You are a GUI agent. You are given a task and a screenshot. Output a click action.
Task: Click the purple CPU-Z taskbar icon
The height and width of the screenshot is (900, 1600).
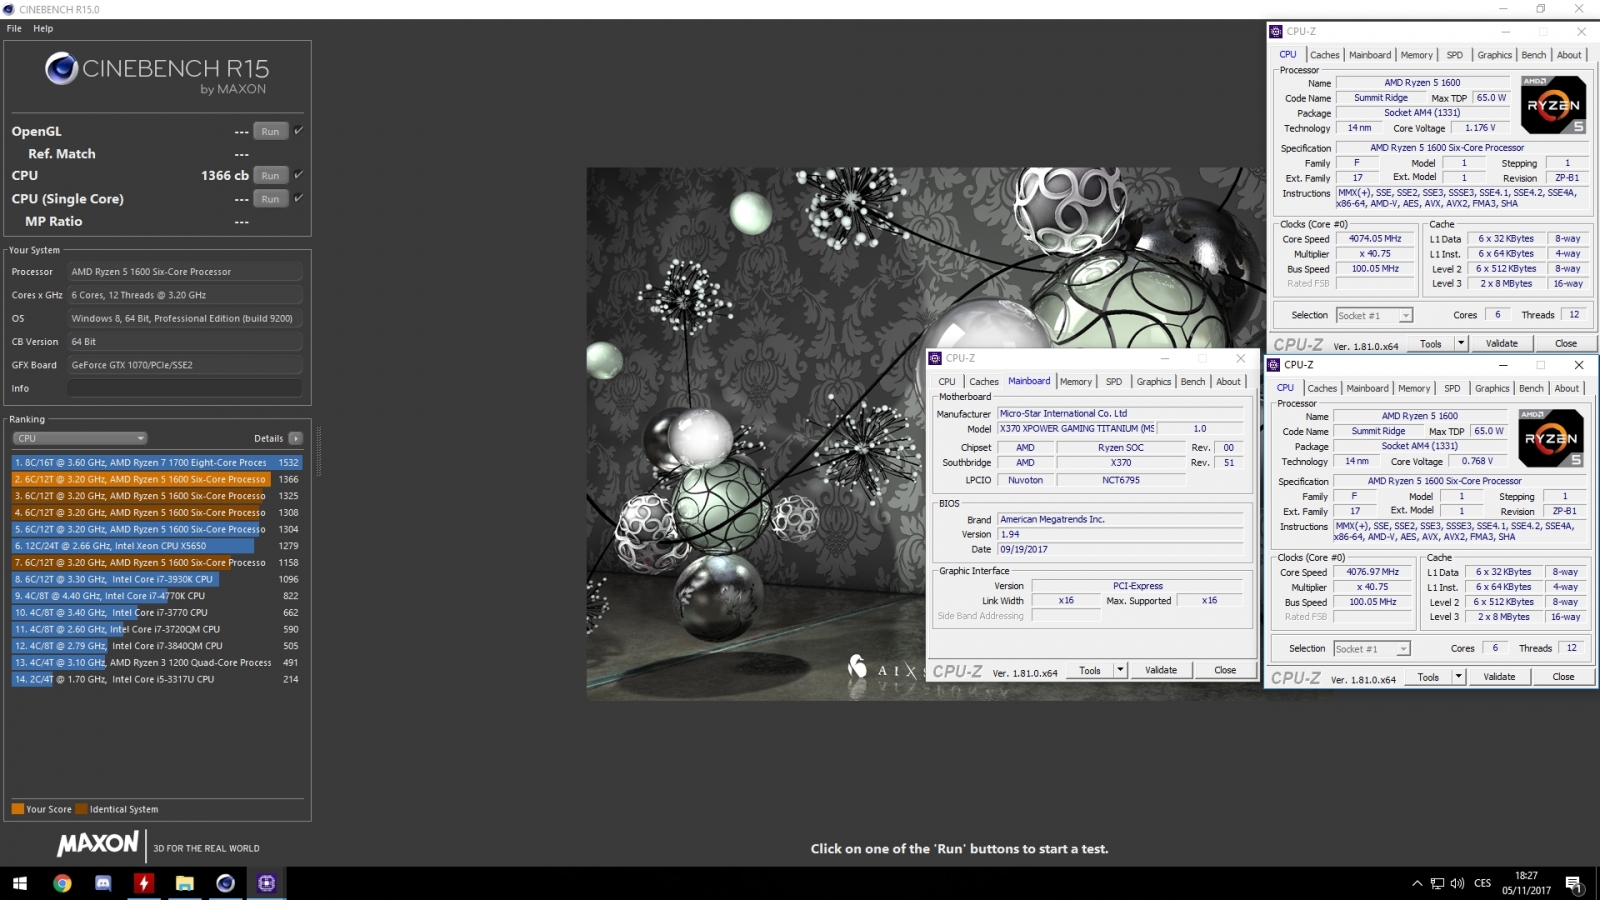click(x=266, y=883)
